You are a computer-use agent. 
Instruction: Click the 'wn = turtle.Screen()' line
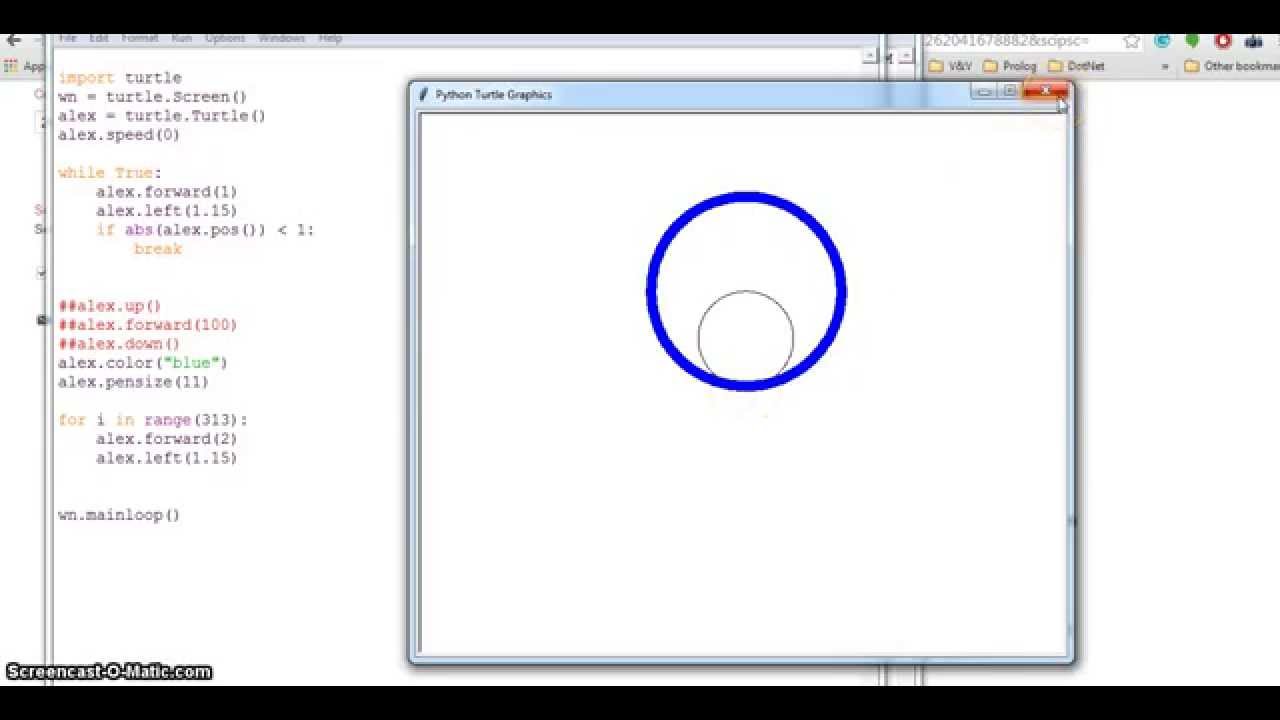coord(152,97)
